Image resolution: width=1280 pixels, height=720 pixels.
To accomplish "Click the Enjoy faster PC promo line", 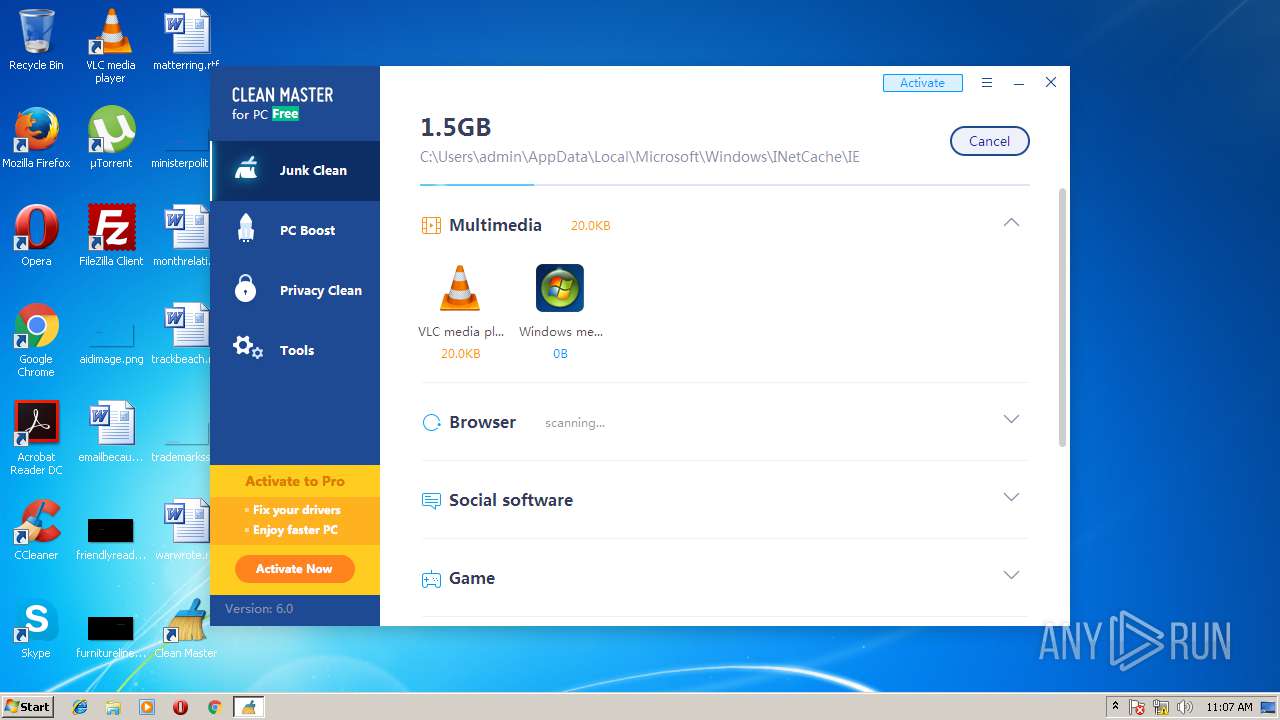I will click(x=295, y=530).
